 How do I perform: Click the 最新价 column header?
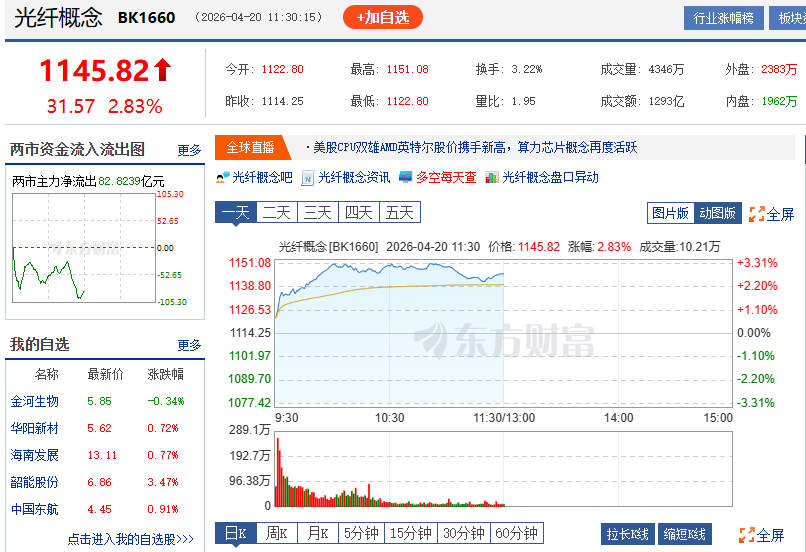click(105, 374)
